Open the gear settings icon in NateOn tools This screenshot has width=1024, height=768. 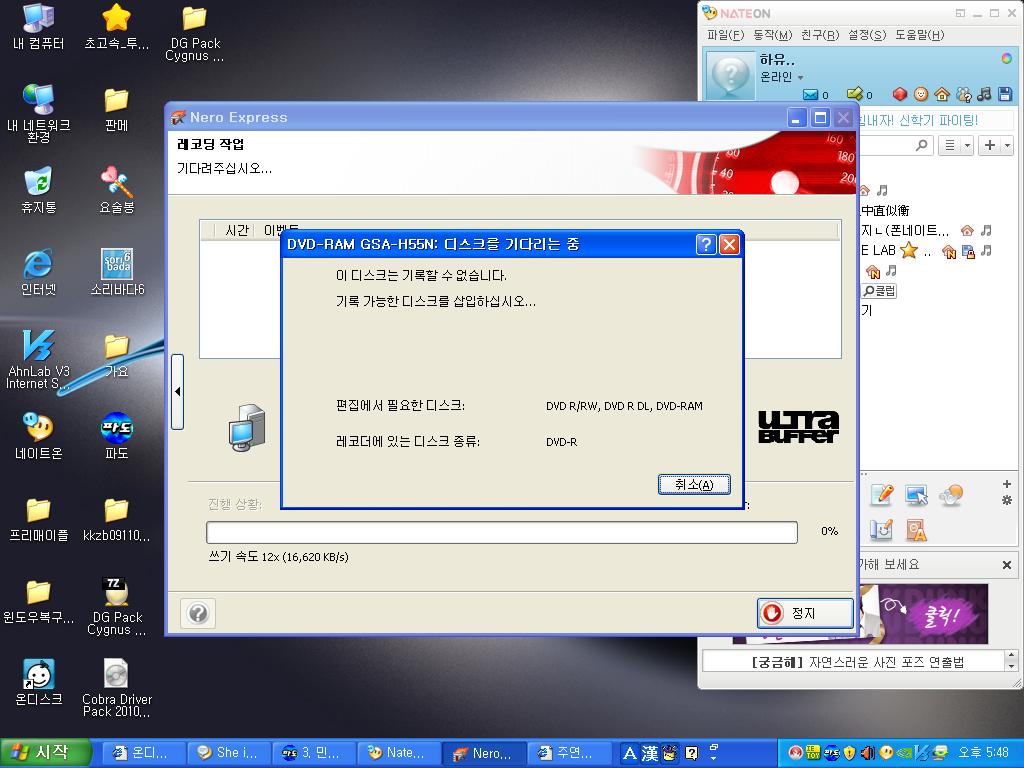click(x=1007, y=500)
